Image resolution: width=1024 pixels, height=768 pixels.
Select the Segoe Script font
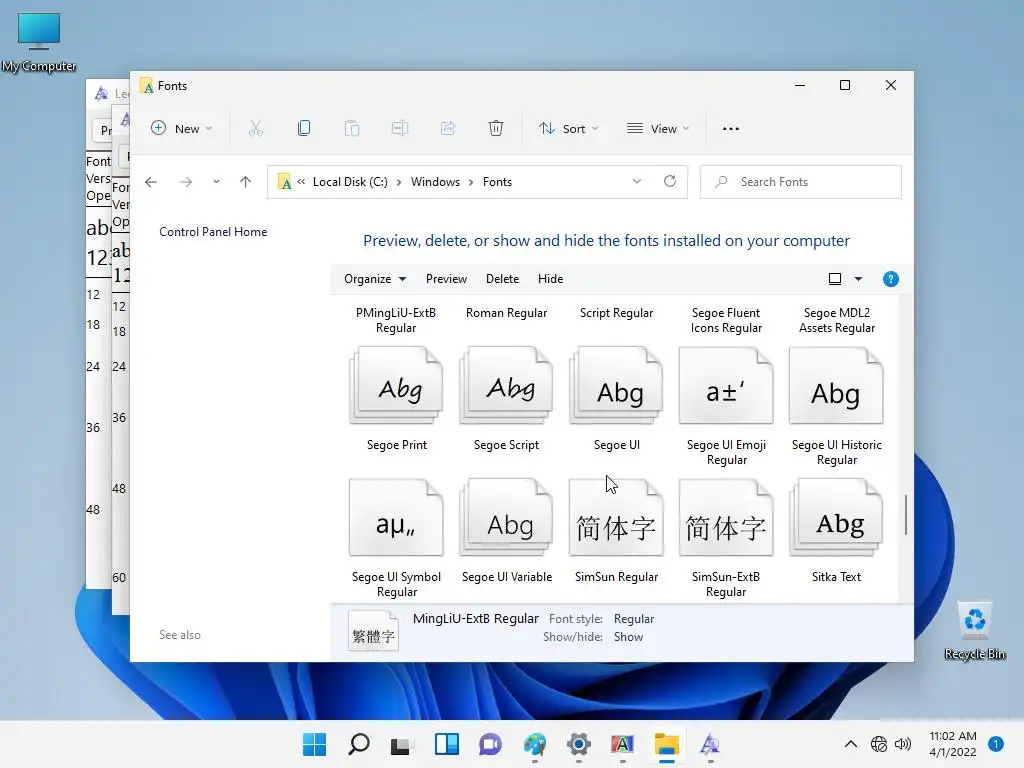click(x=506, y=399)
